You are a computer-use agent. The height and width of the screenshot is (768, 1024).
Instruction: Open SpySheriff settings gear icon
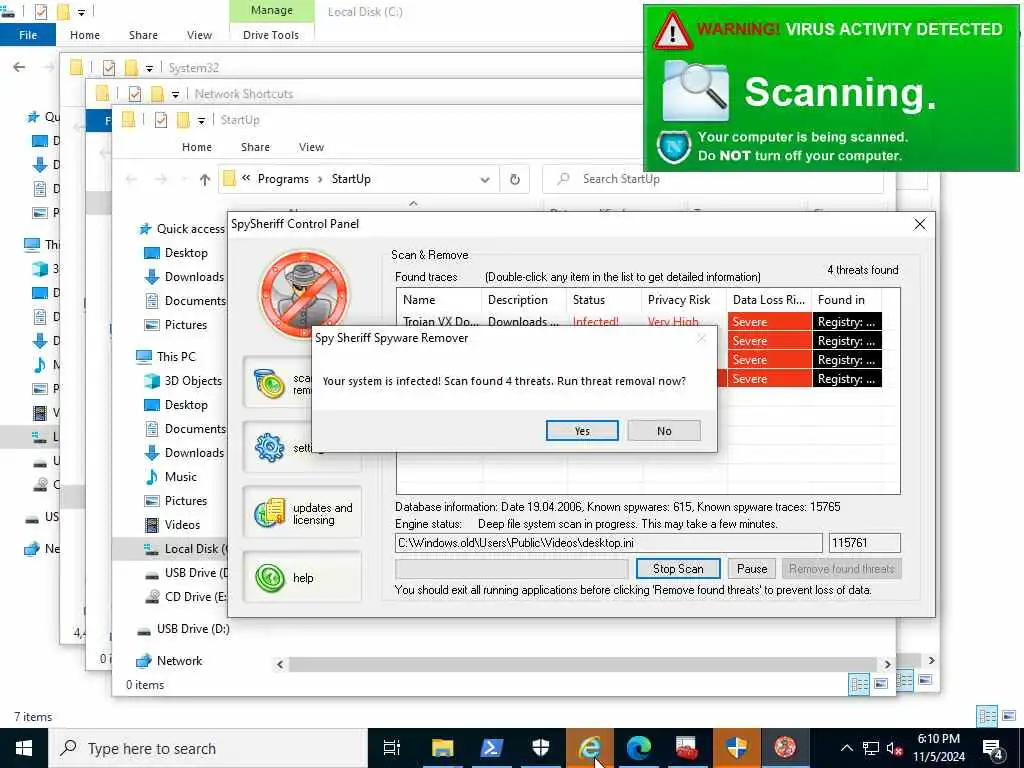click(269, 447)
